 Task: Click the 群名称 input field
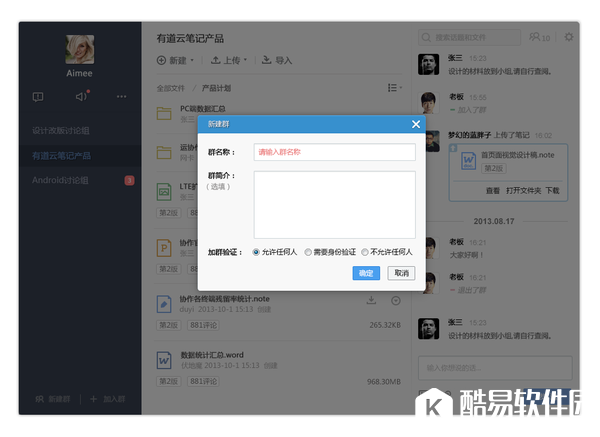pyautogui.click(x=334, y=152)
